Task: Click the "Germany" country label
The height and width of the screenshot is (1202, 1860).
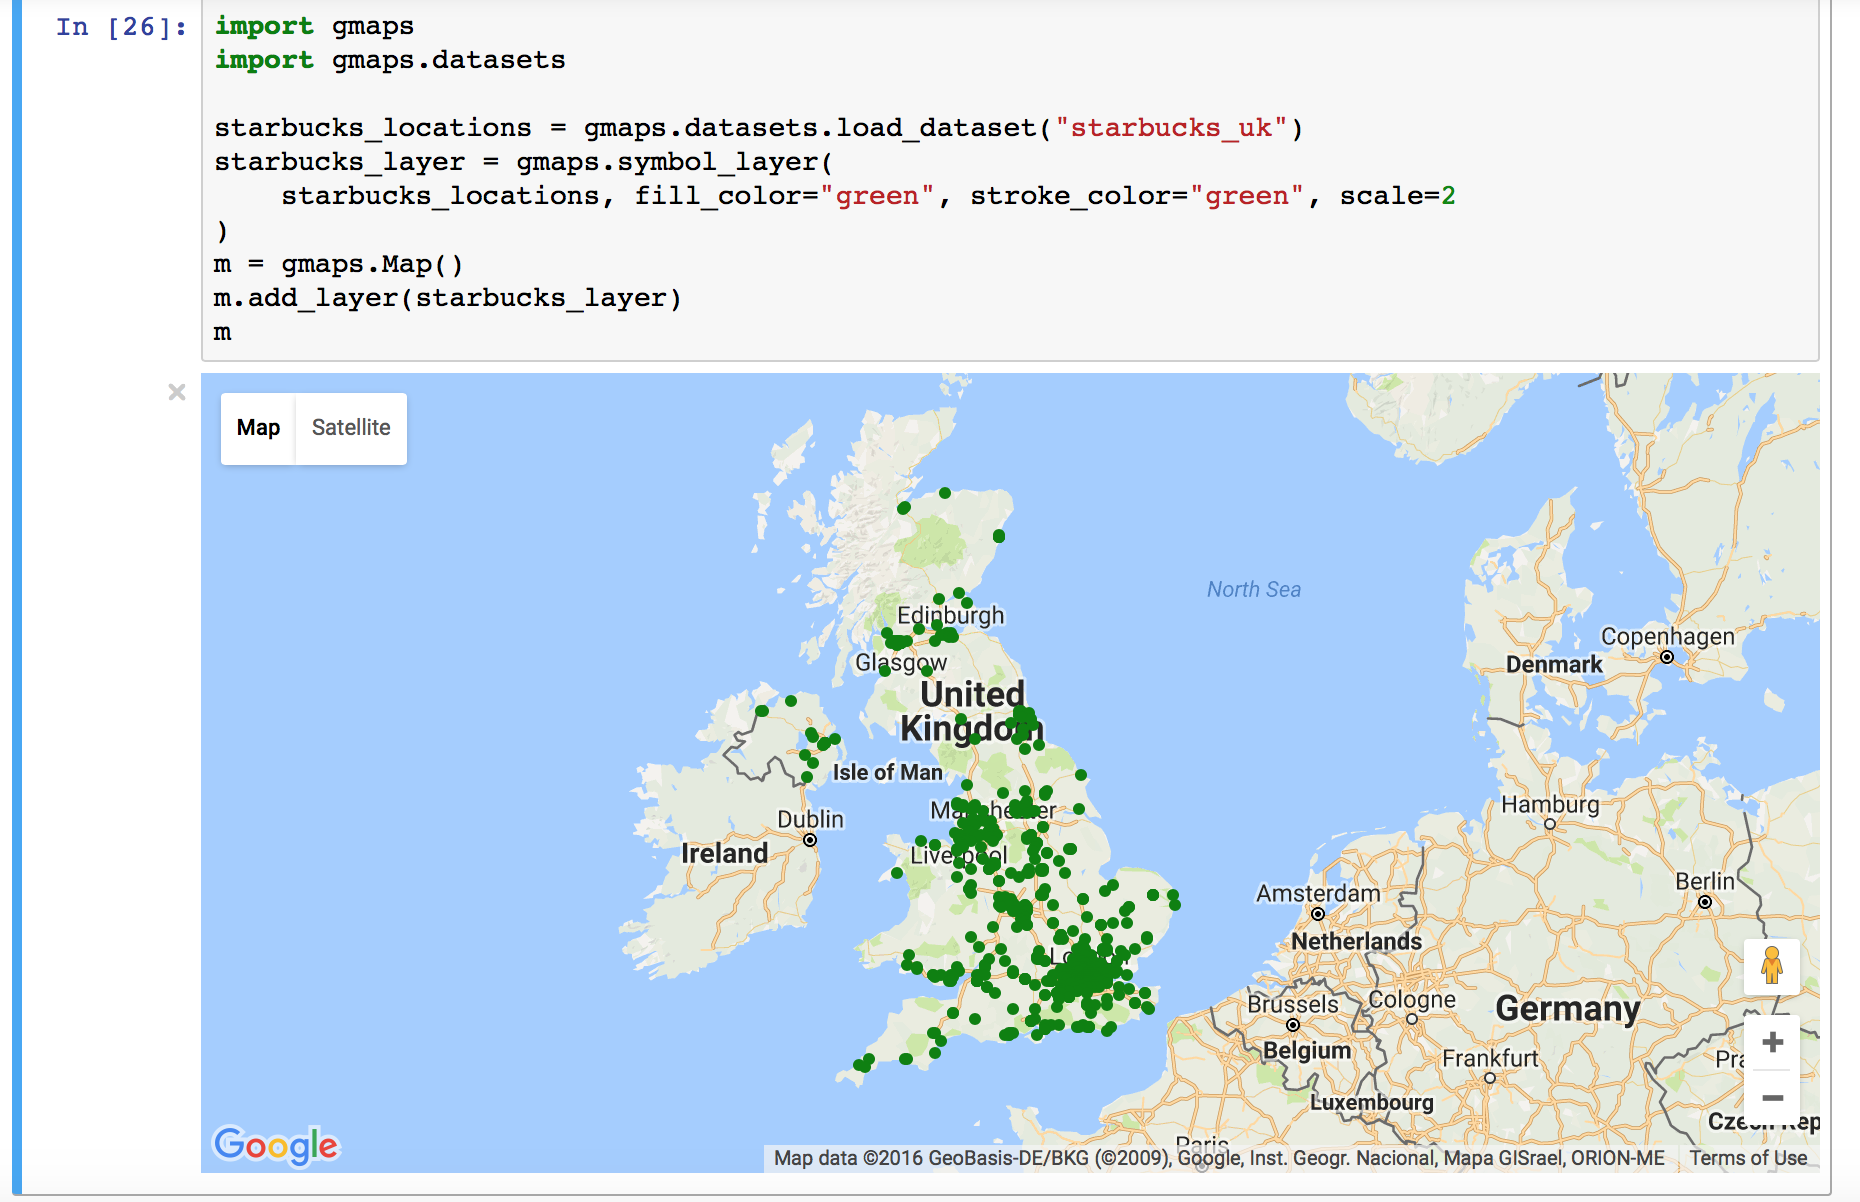Action: click(1568, 1009)
